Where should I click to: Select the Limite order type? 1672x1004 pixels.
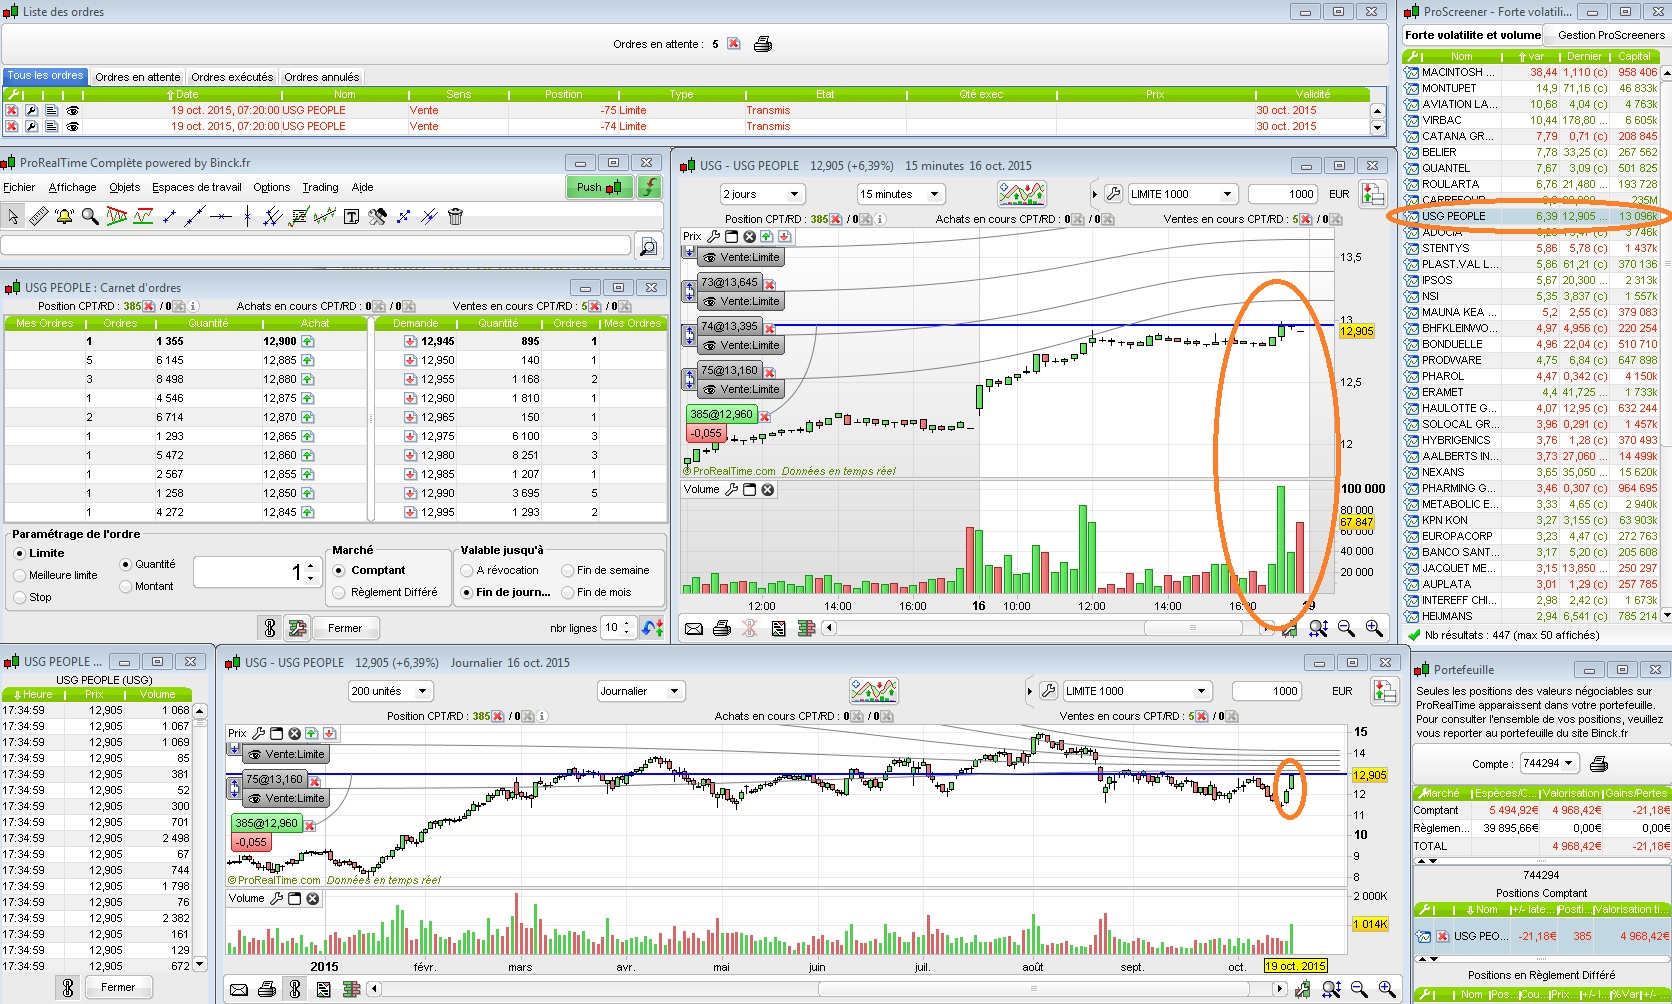click(20, 553)
